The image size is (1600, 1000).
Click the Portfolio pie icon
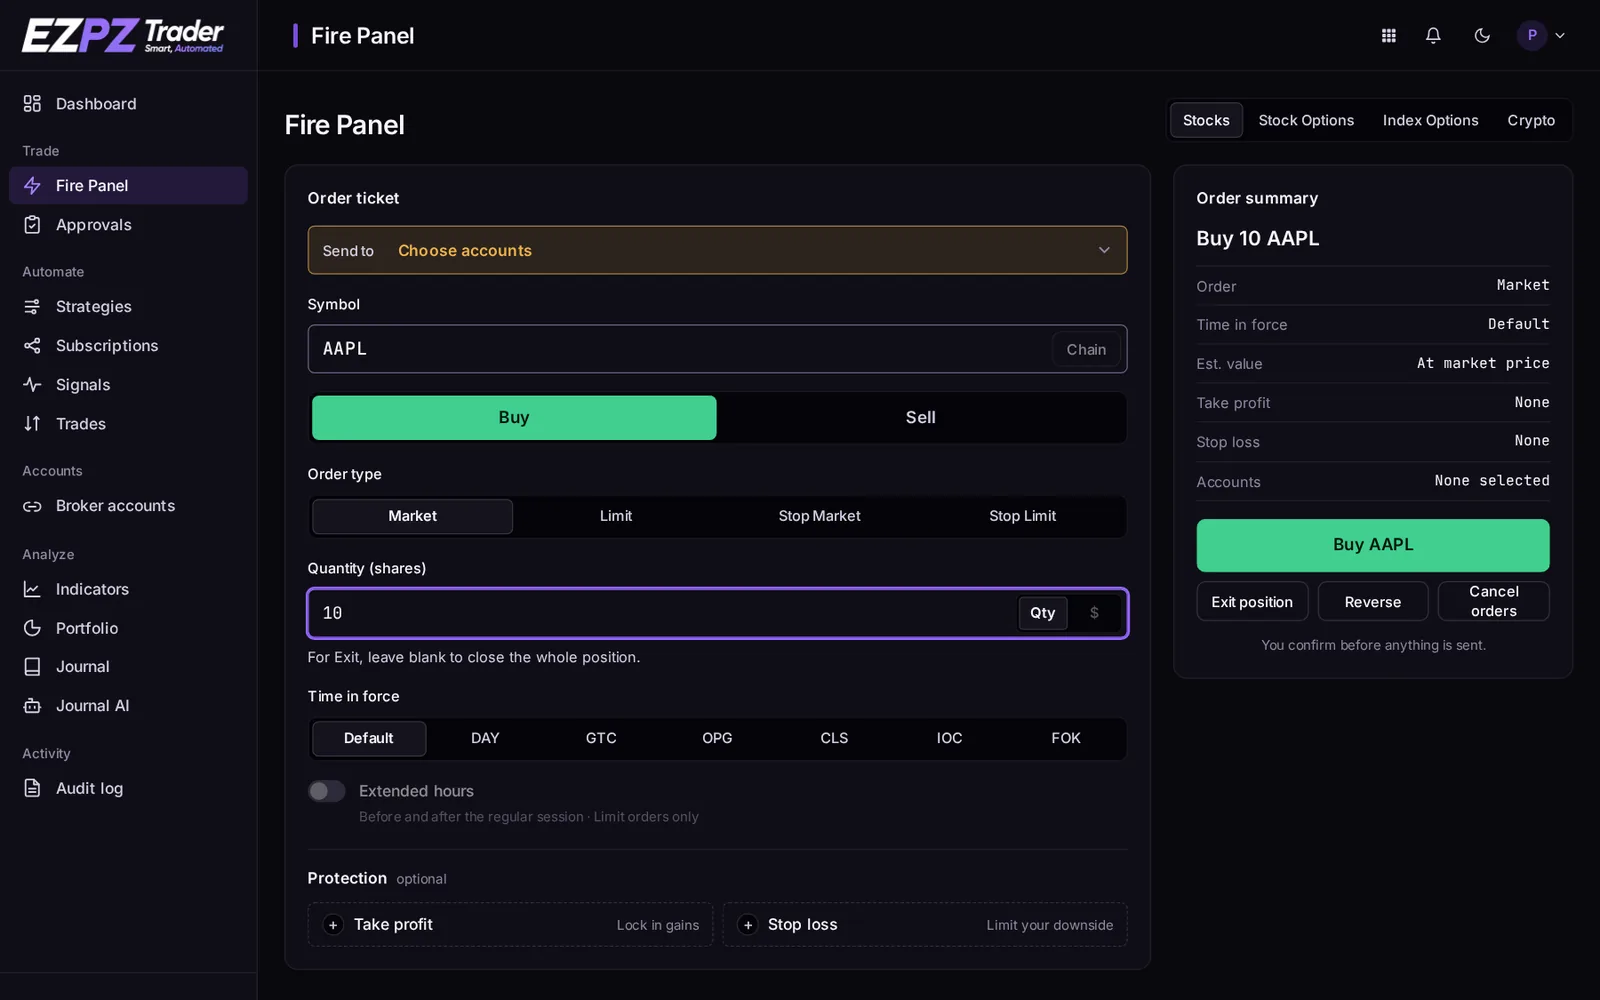click(32, 628)
